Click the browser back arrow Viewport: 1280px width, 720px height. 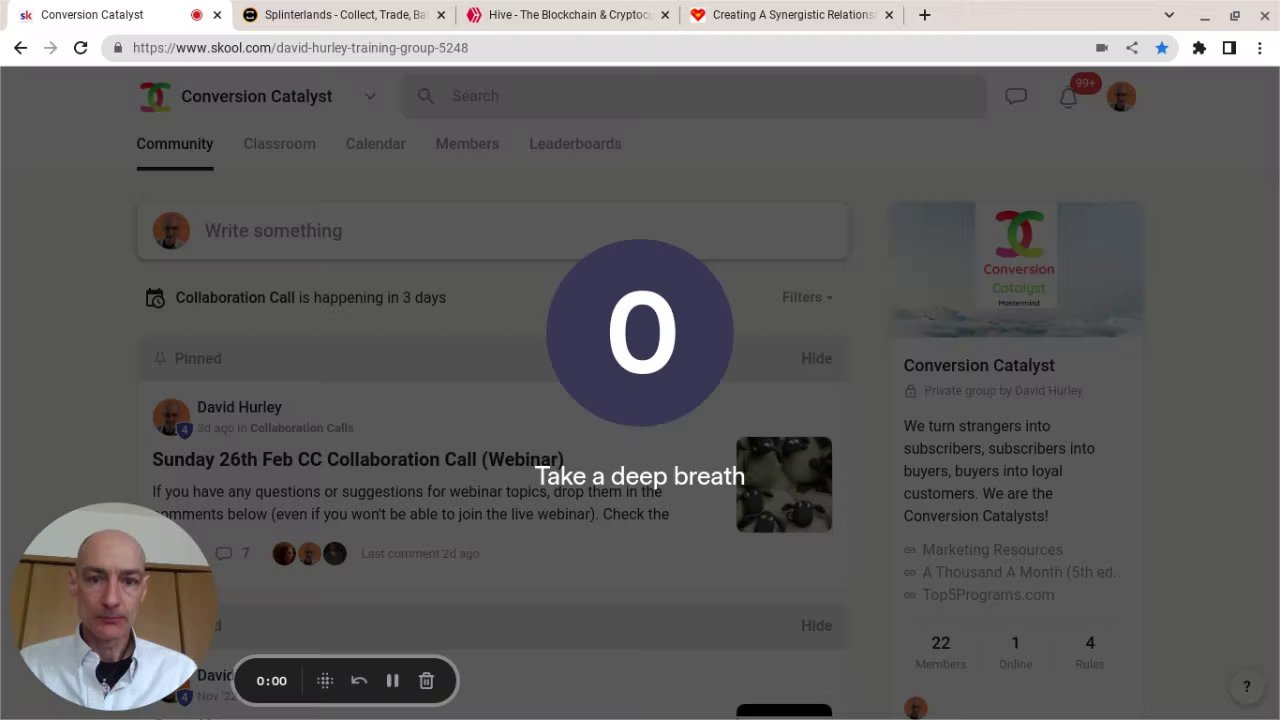[x=20, y=47]
